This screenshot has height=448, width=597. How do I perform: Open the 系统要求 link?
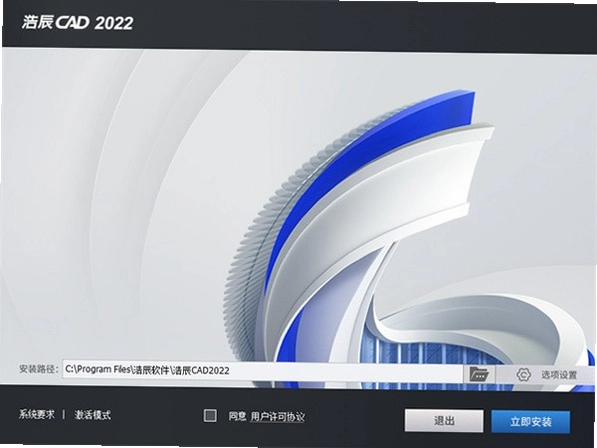tap(37, 414)
